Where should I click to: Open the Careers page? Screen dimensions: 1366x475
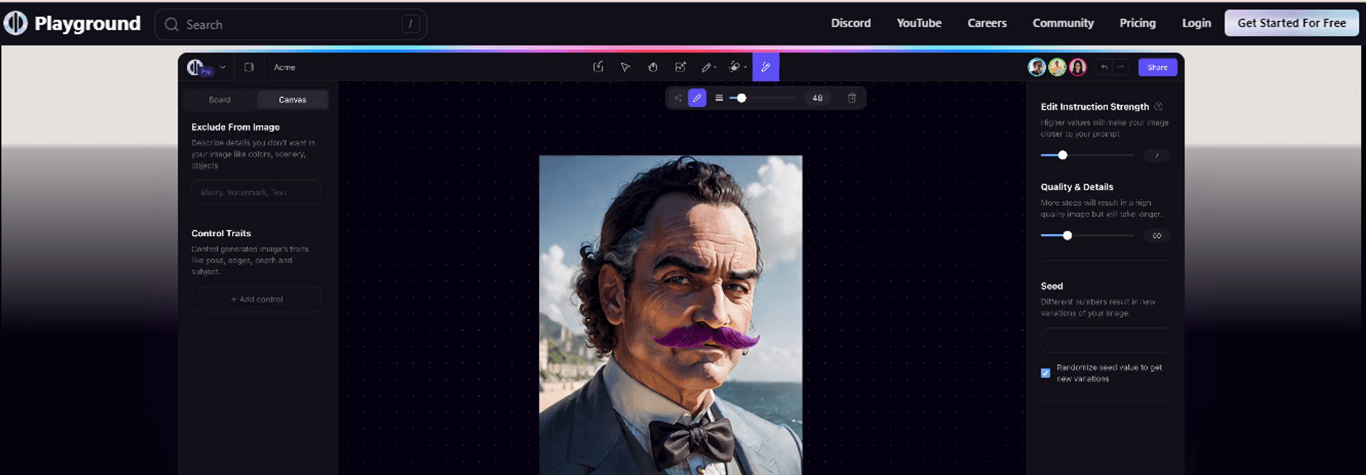987,23
